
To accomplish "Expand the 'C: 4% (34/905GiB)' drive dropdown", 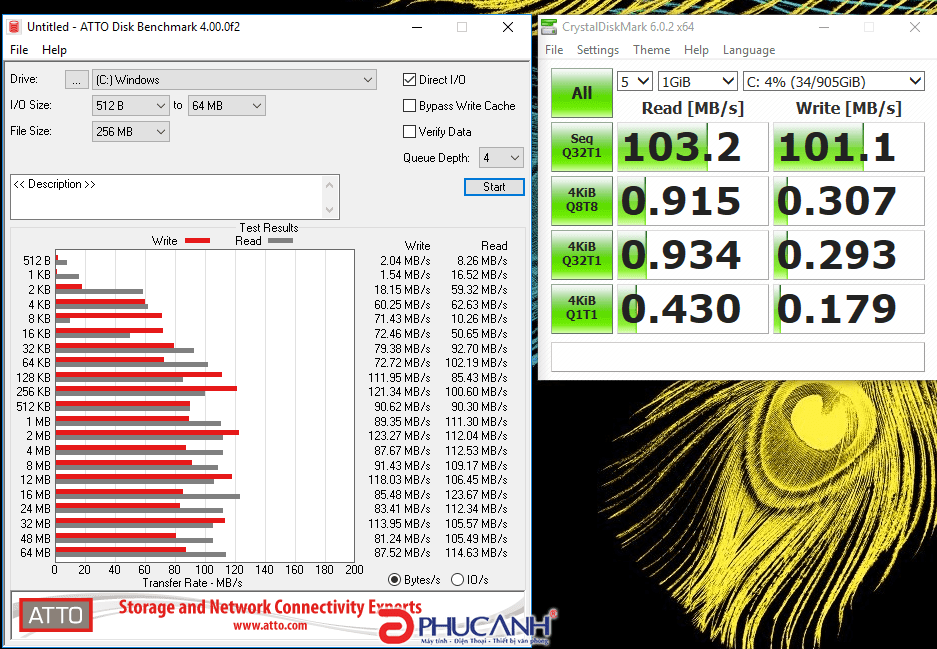I will pyautogui.click(x=834, y=82).
